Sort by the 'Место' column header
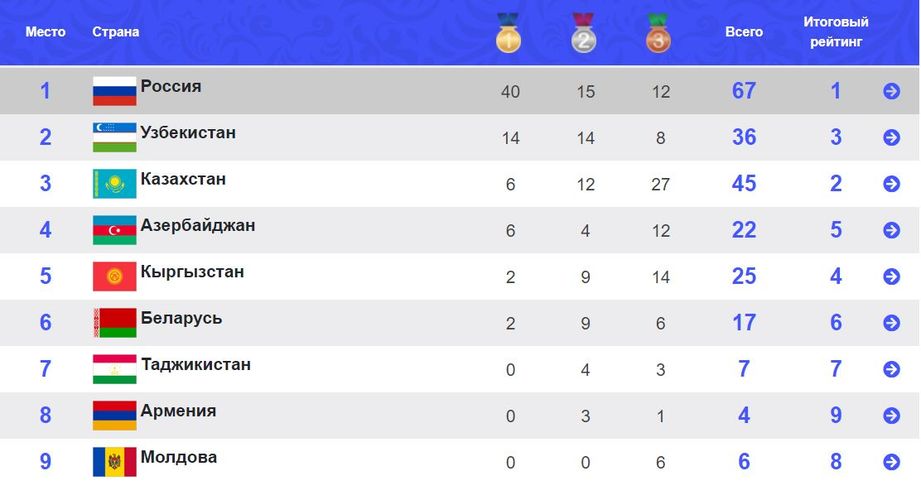The height and width of the screenshot is (500, 921). (x=45, y=32)
